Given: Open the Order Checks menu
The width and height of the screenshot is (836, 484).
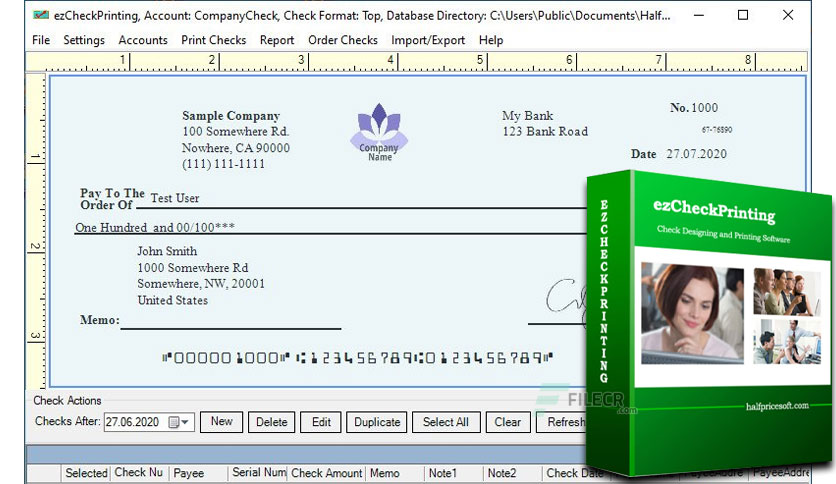Looking at the screenshot, I should pos(343,40).
